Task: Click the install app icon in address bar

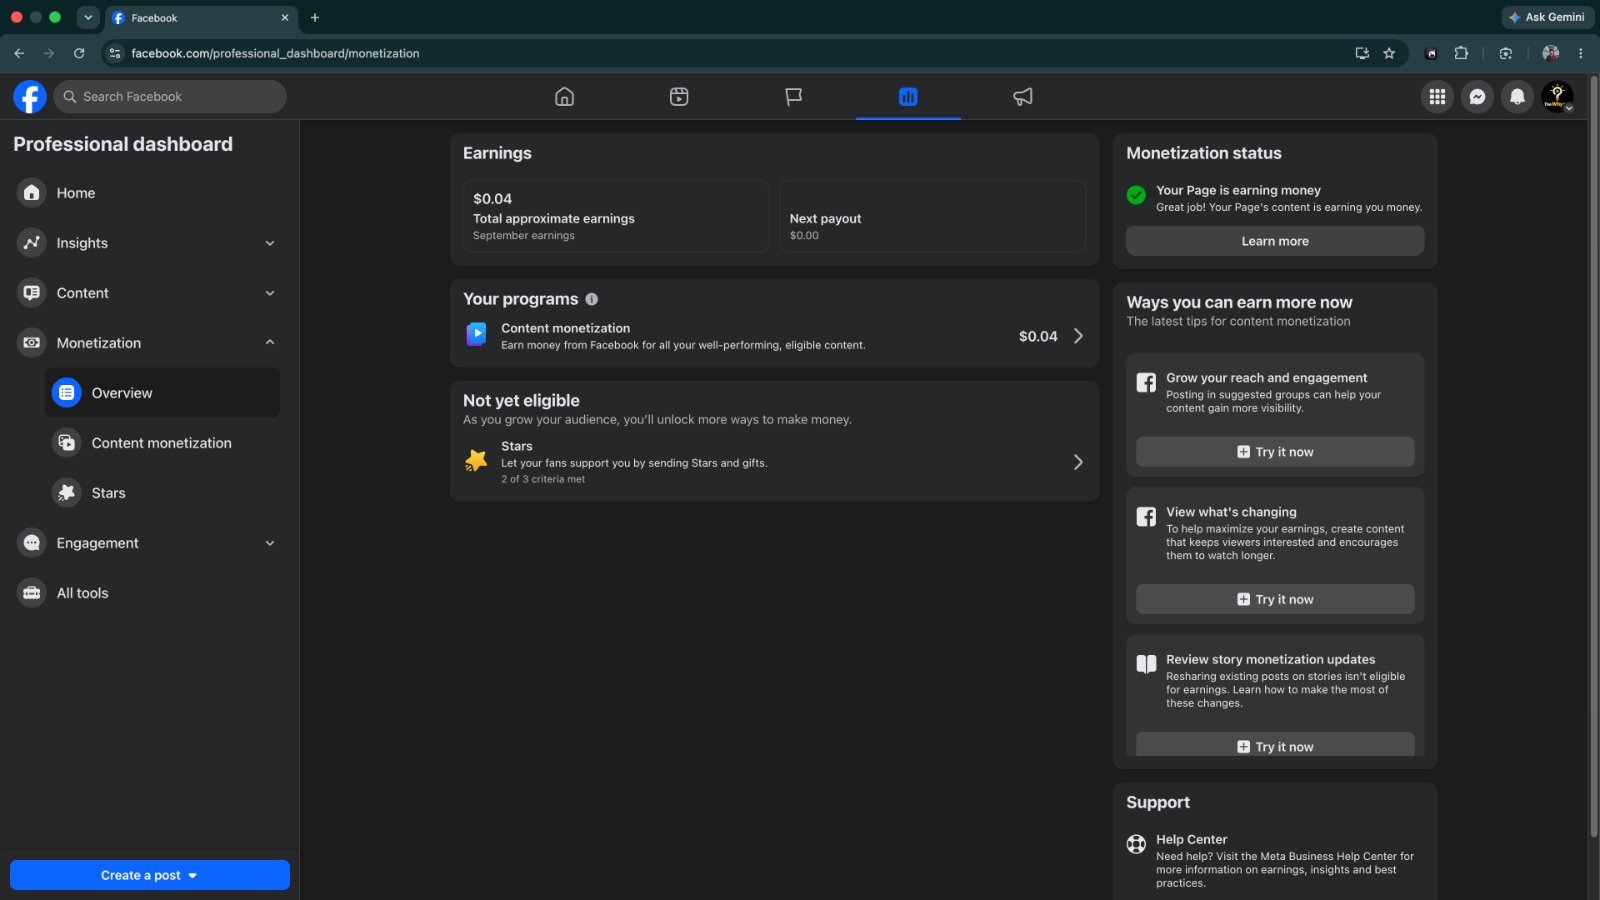Action: tap(1362, 53)
